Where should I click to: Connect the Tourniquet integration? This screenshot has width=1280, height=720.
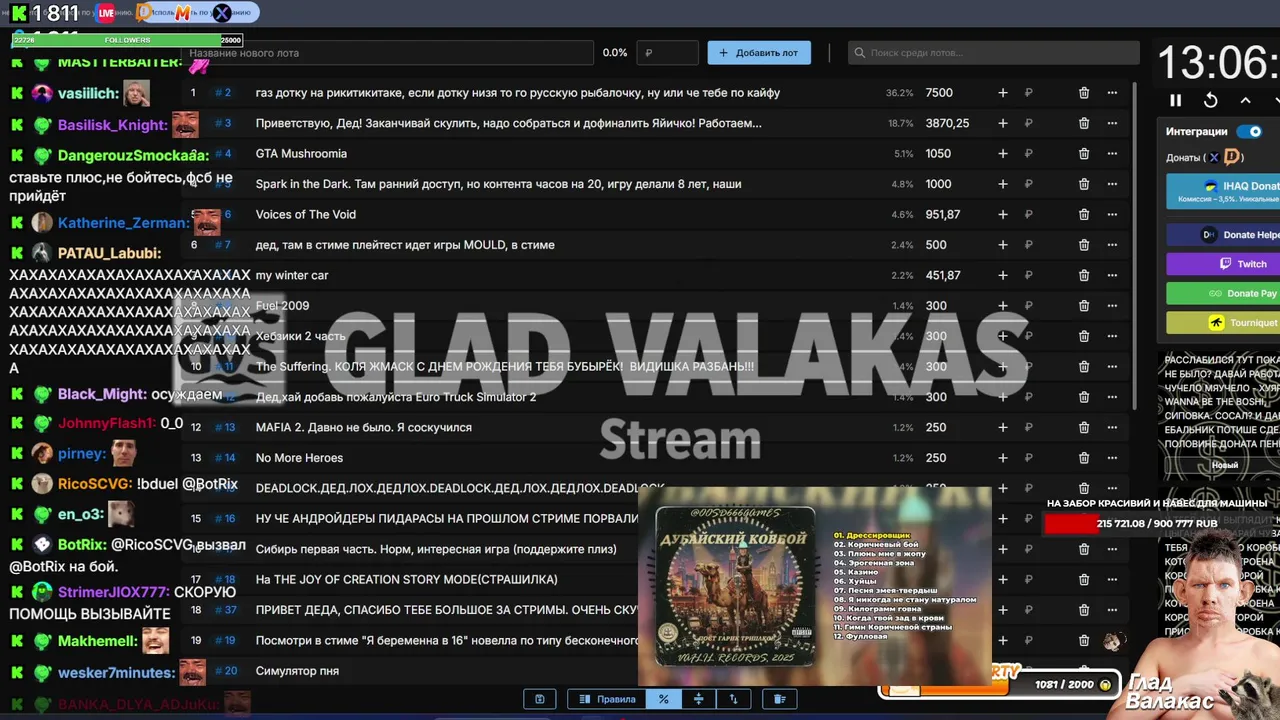[x=1223, y=322]
